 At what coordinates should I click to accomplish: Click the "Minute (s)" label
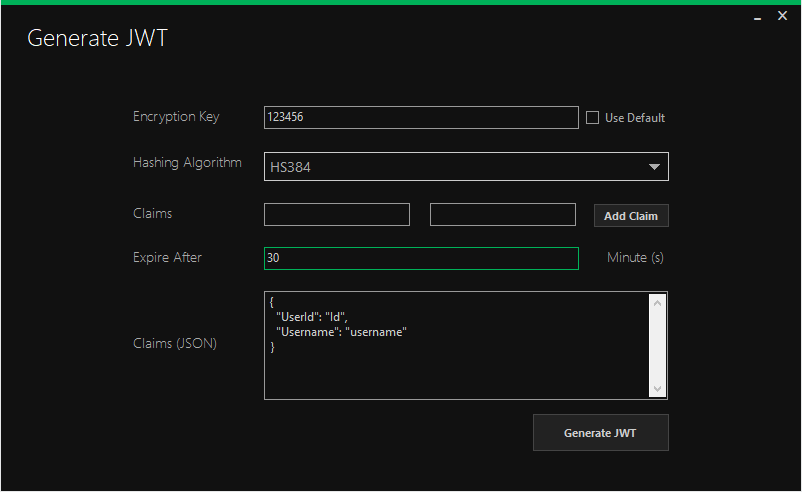(x=635, y=257)
